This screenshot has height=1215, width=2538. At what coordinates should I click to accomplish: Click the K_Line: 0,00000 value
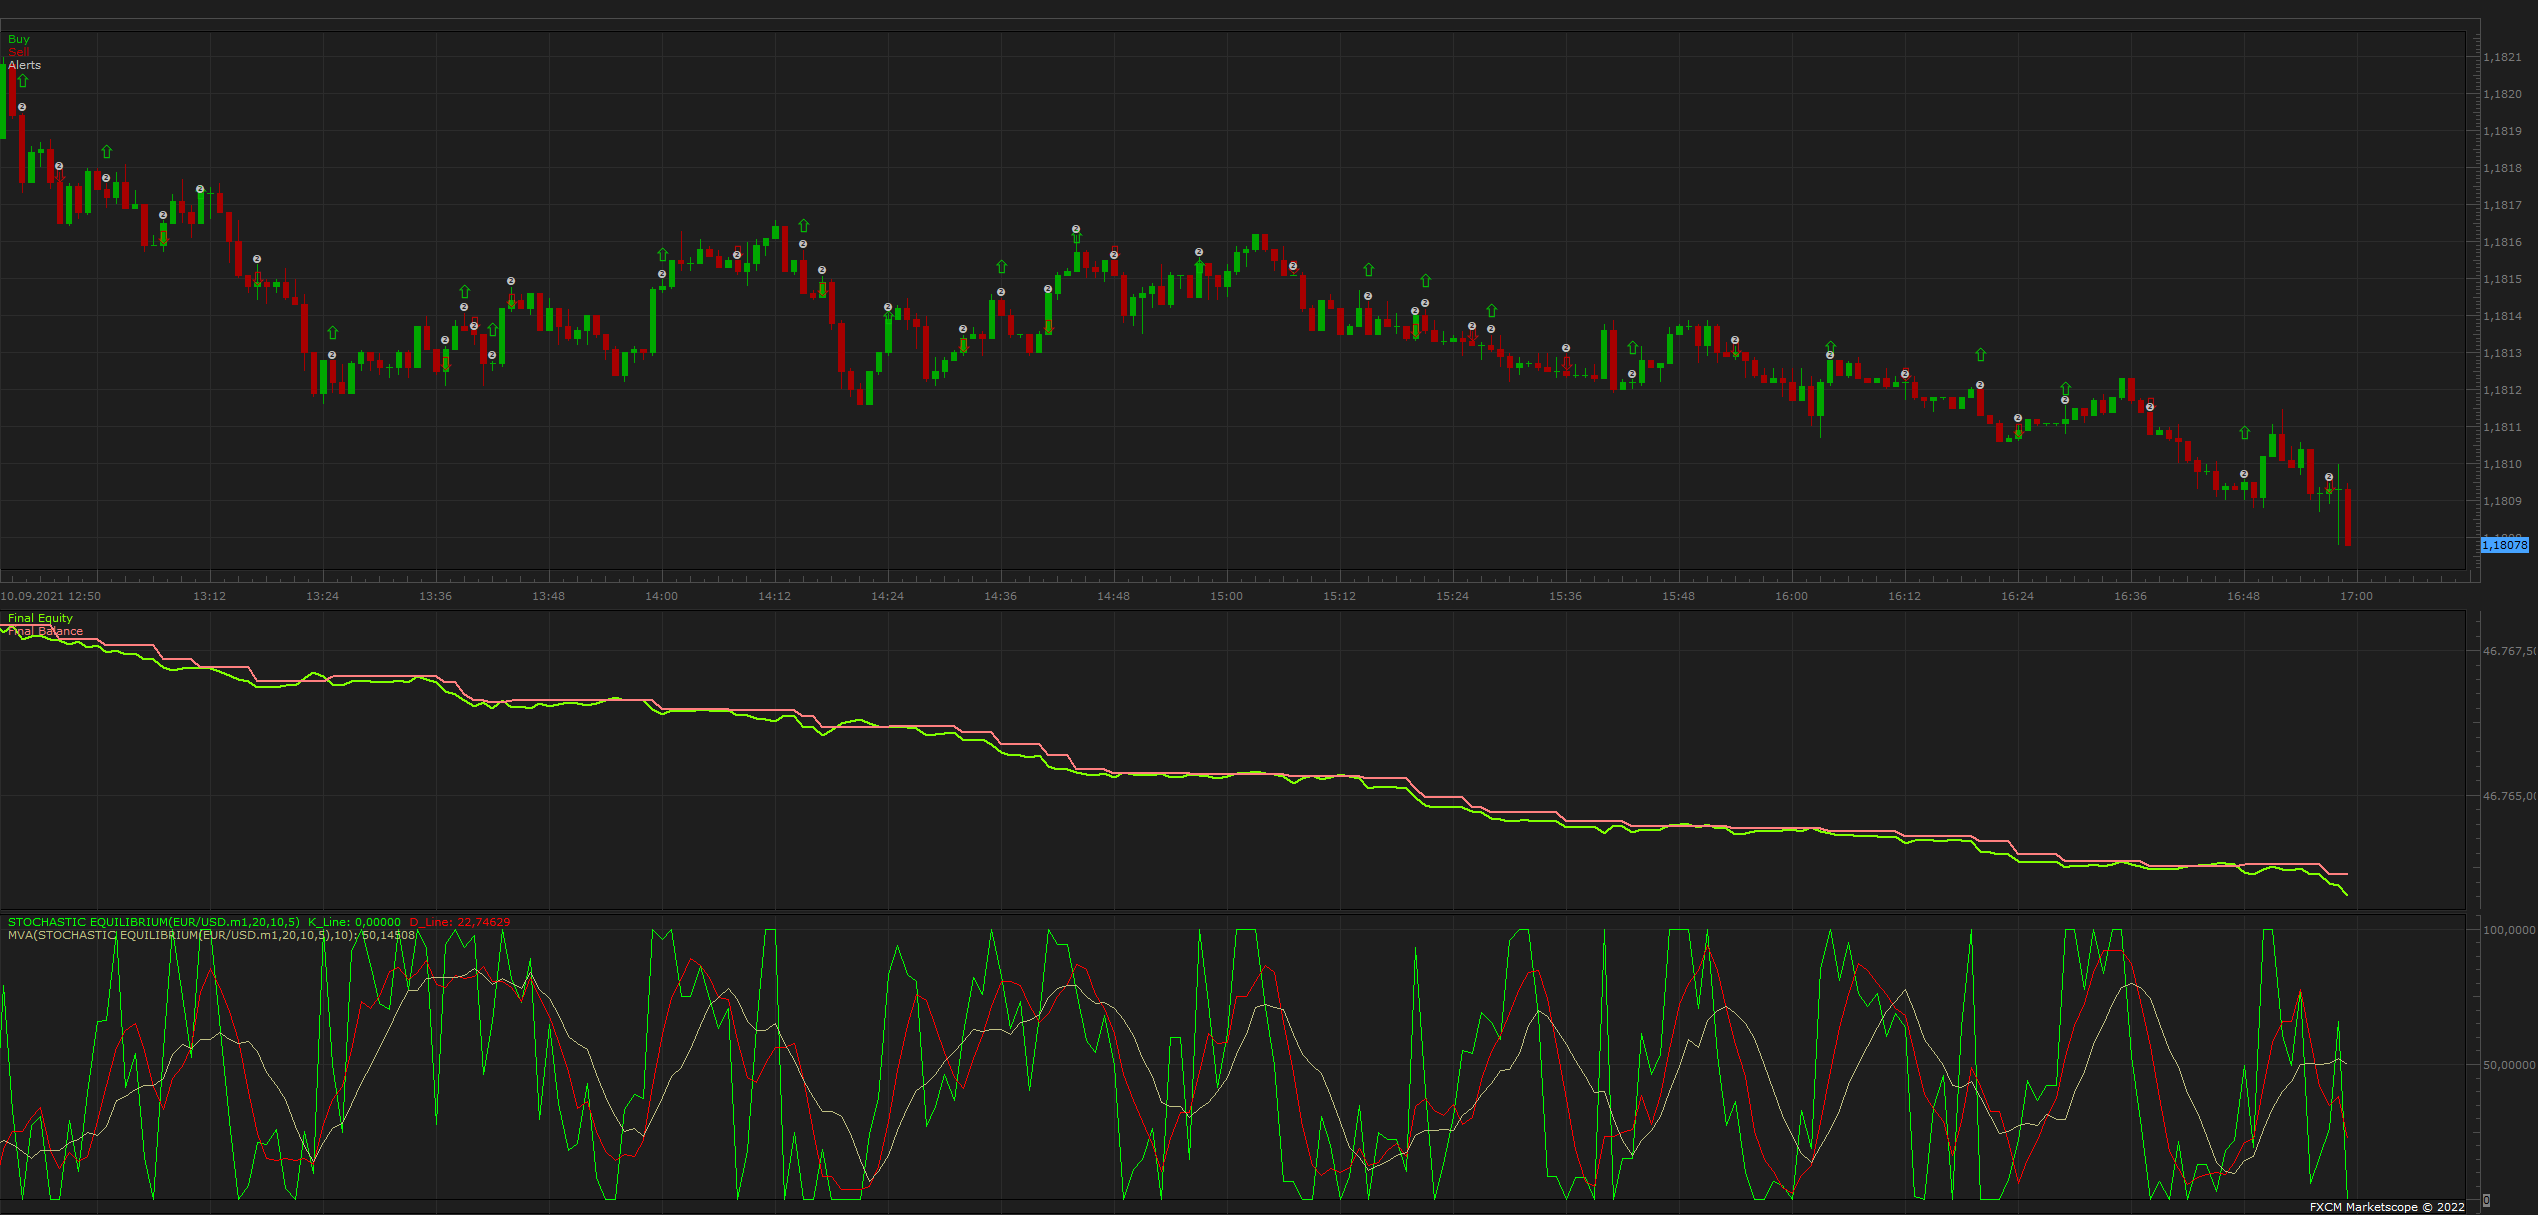(x=354, y=922)
